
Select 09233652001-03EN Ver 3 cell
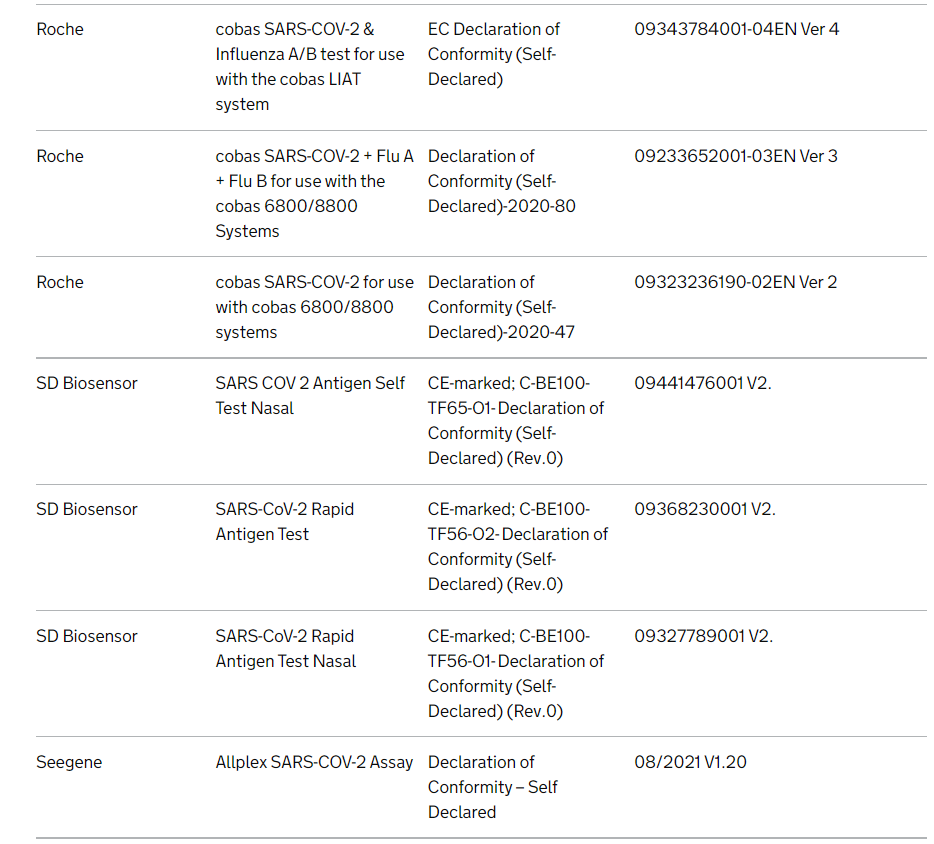[x=736, y=156]
